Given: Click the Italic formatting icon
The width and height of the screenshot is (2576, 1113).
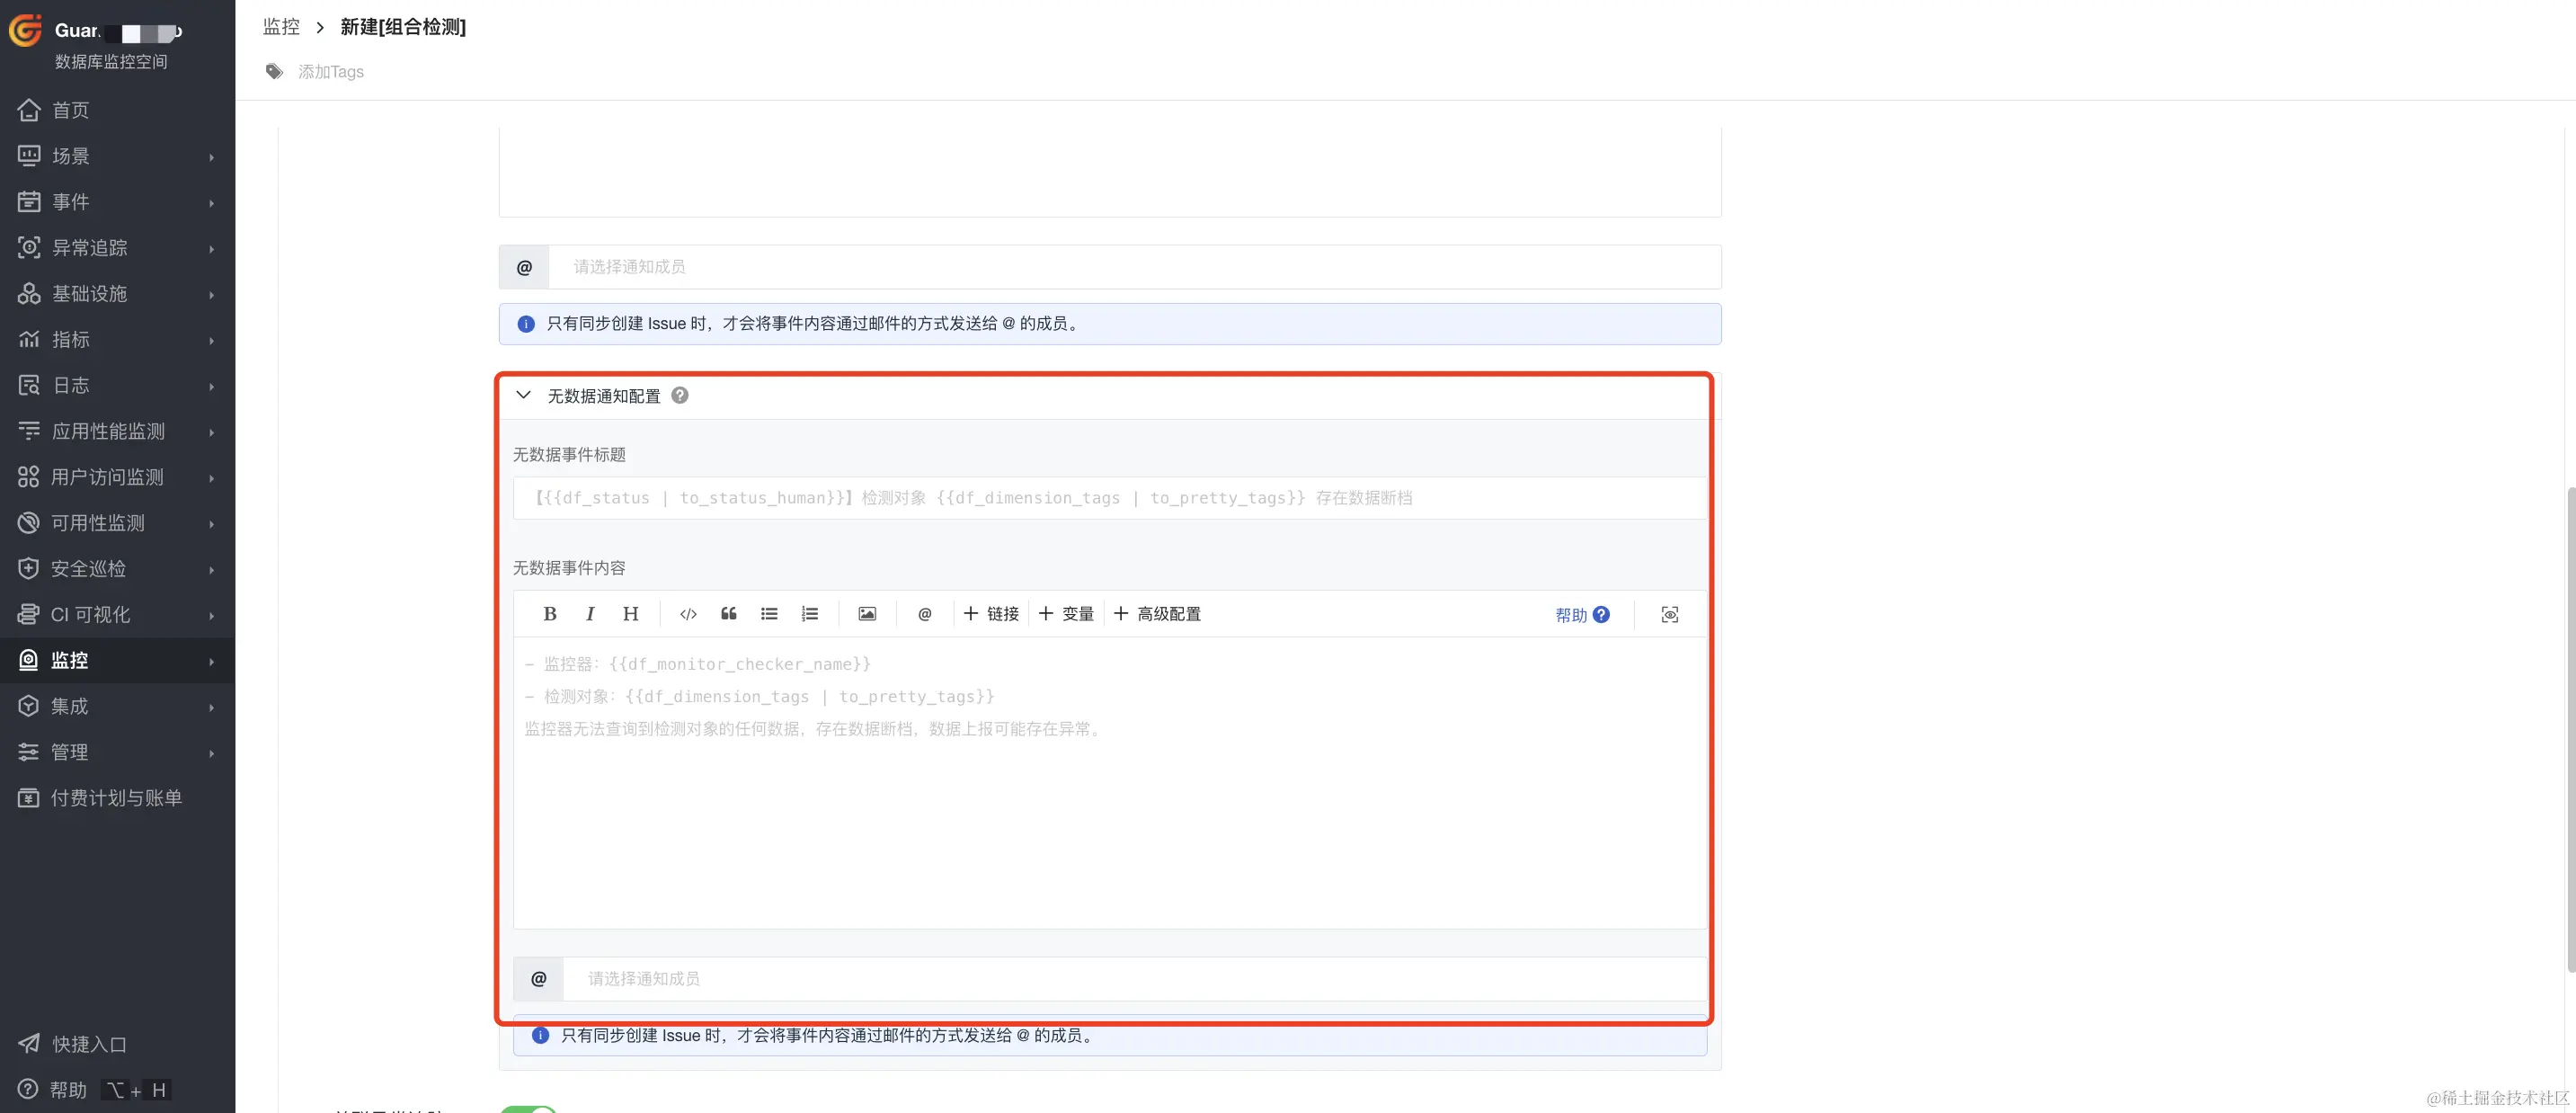Looking at the screenshot, I should coord(590,614).
